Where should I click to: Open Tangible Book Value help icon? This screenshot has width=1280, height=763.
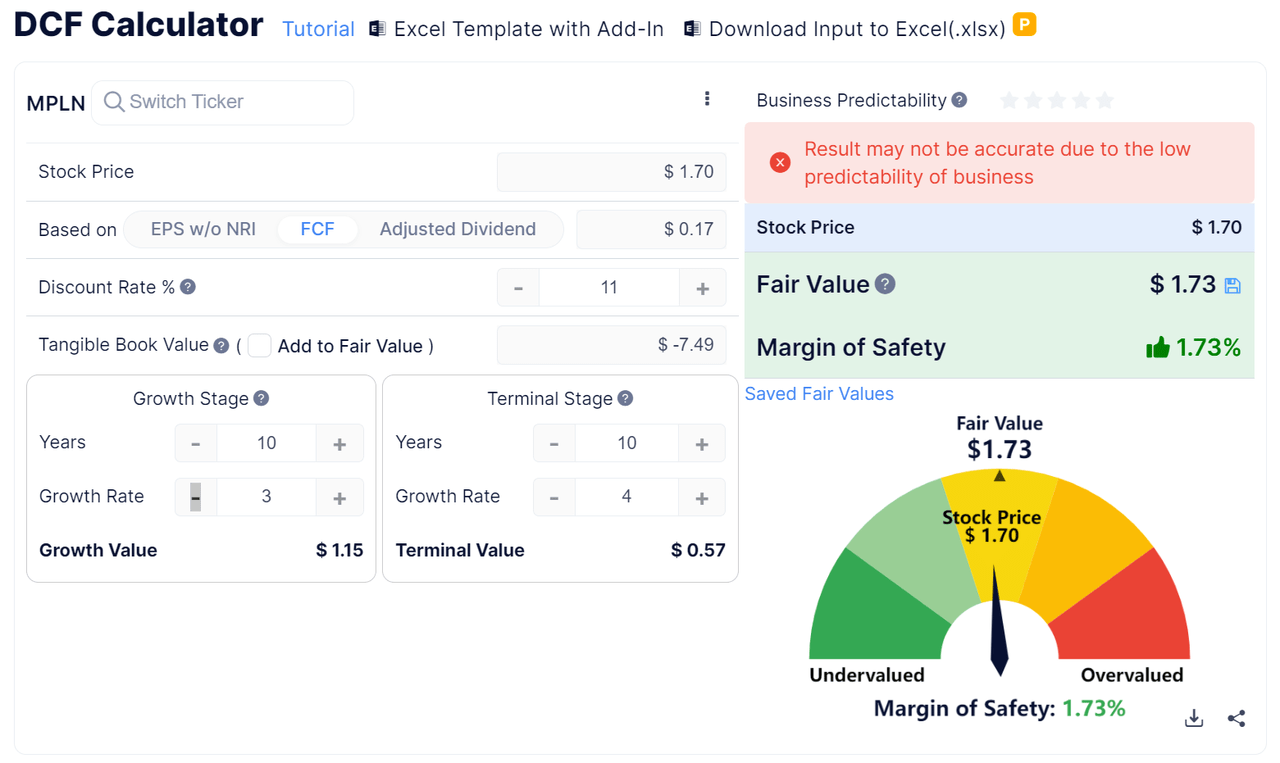pyautogui.click(x=221, y=345)
